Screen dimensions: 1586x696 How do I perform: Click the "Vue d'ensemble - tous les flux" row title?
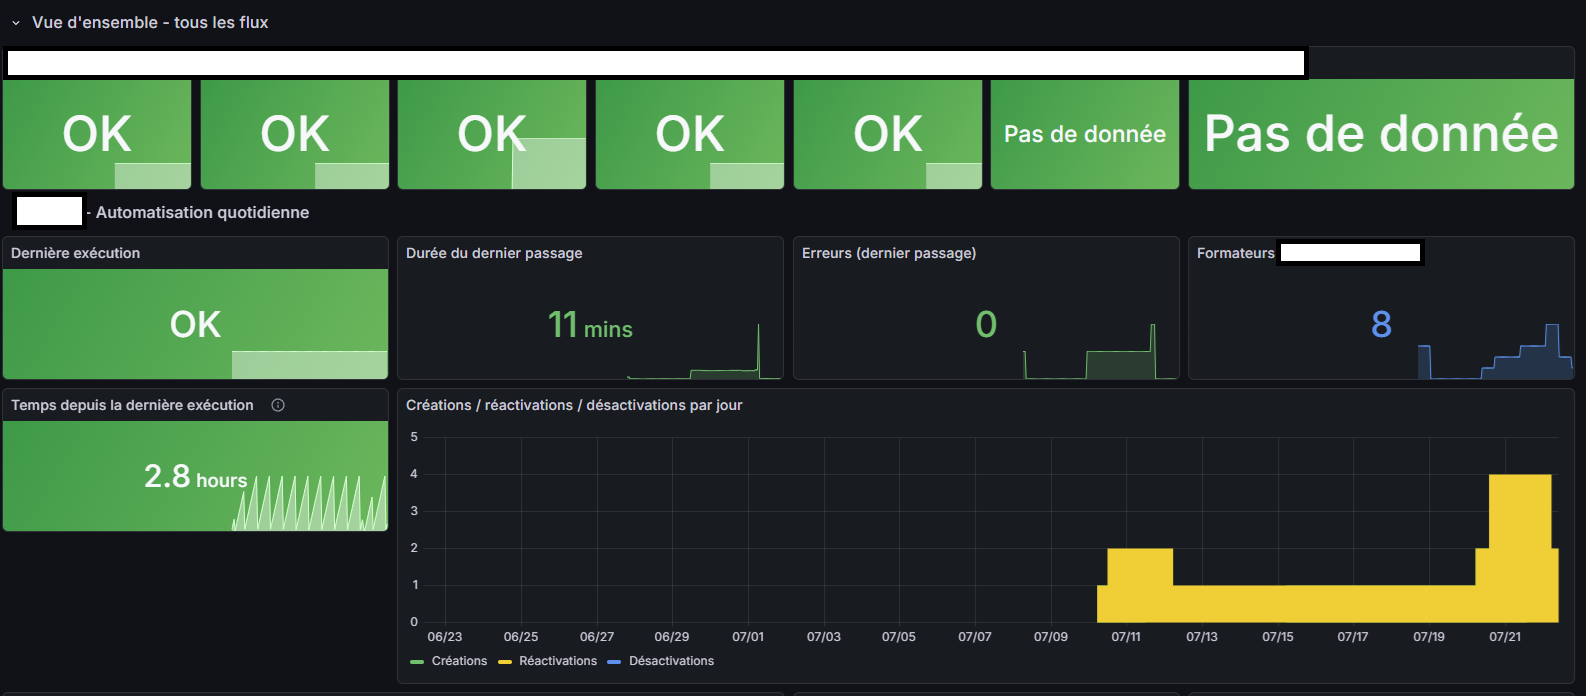pos(150,22)
